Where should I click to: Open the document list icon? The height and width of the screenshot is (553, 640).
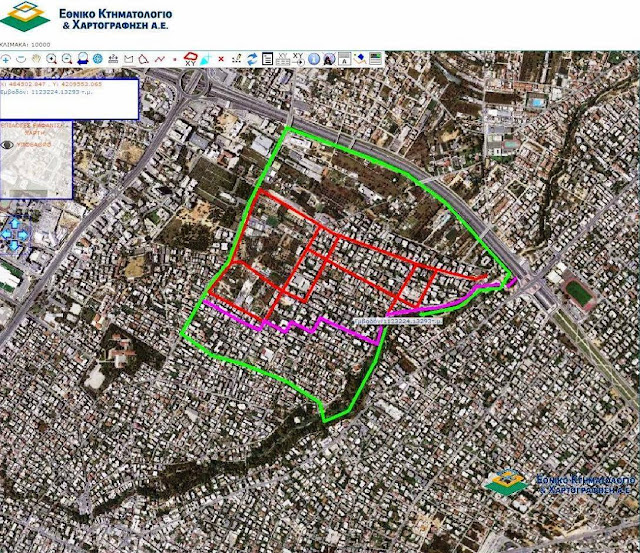[267, 59]
